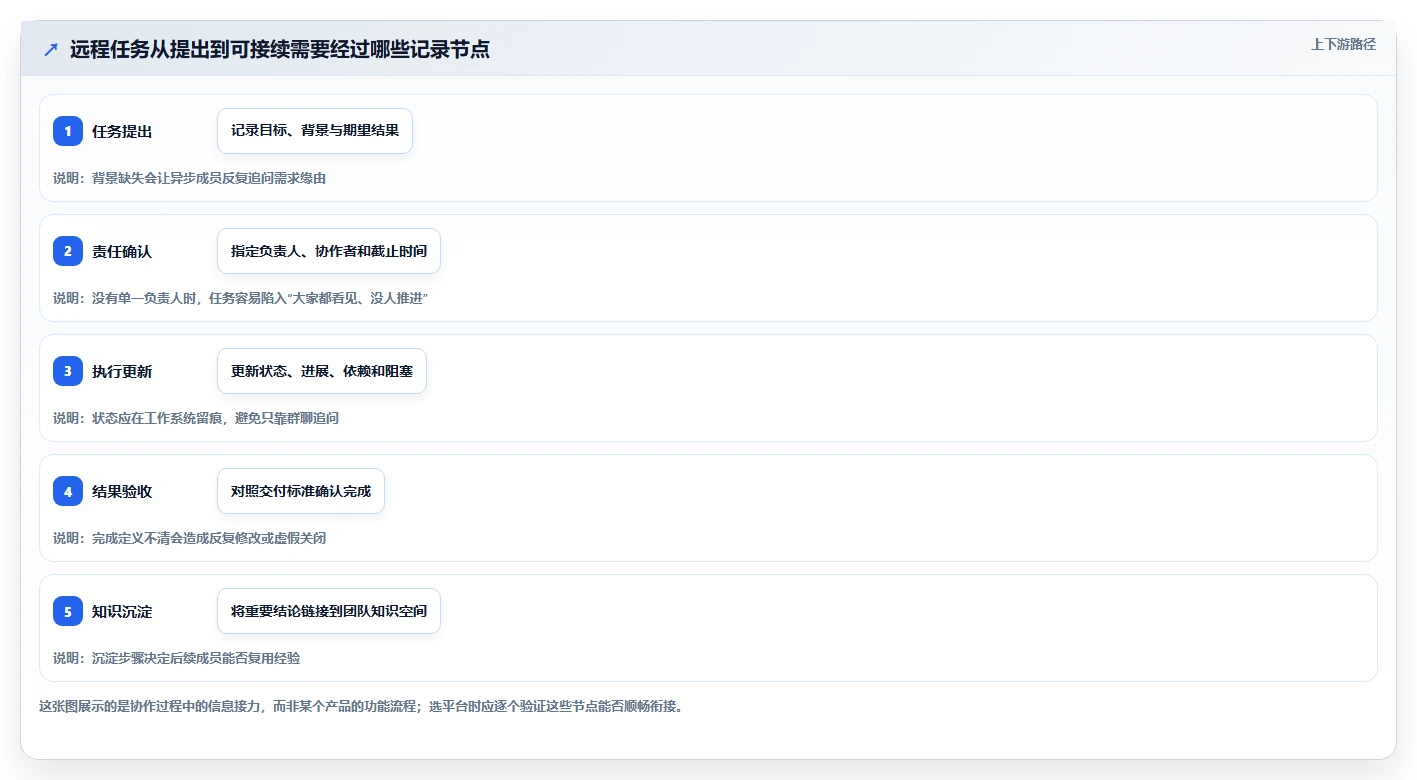Click the note 沉淀步骤决定后续成员能否复用经验

pos(177,658)
